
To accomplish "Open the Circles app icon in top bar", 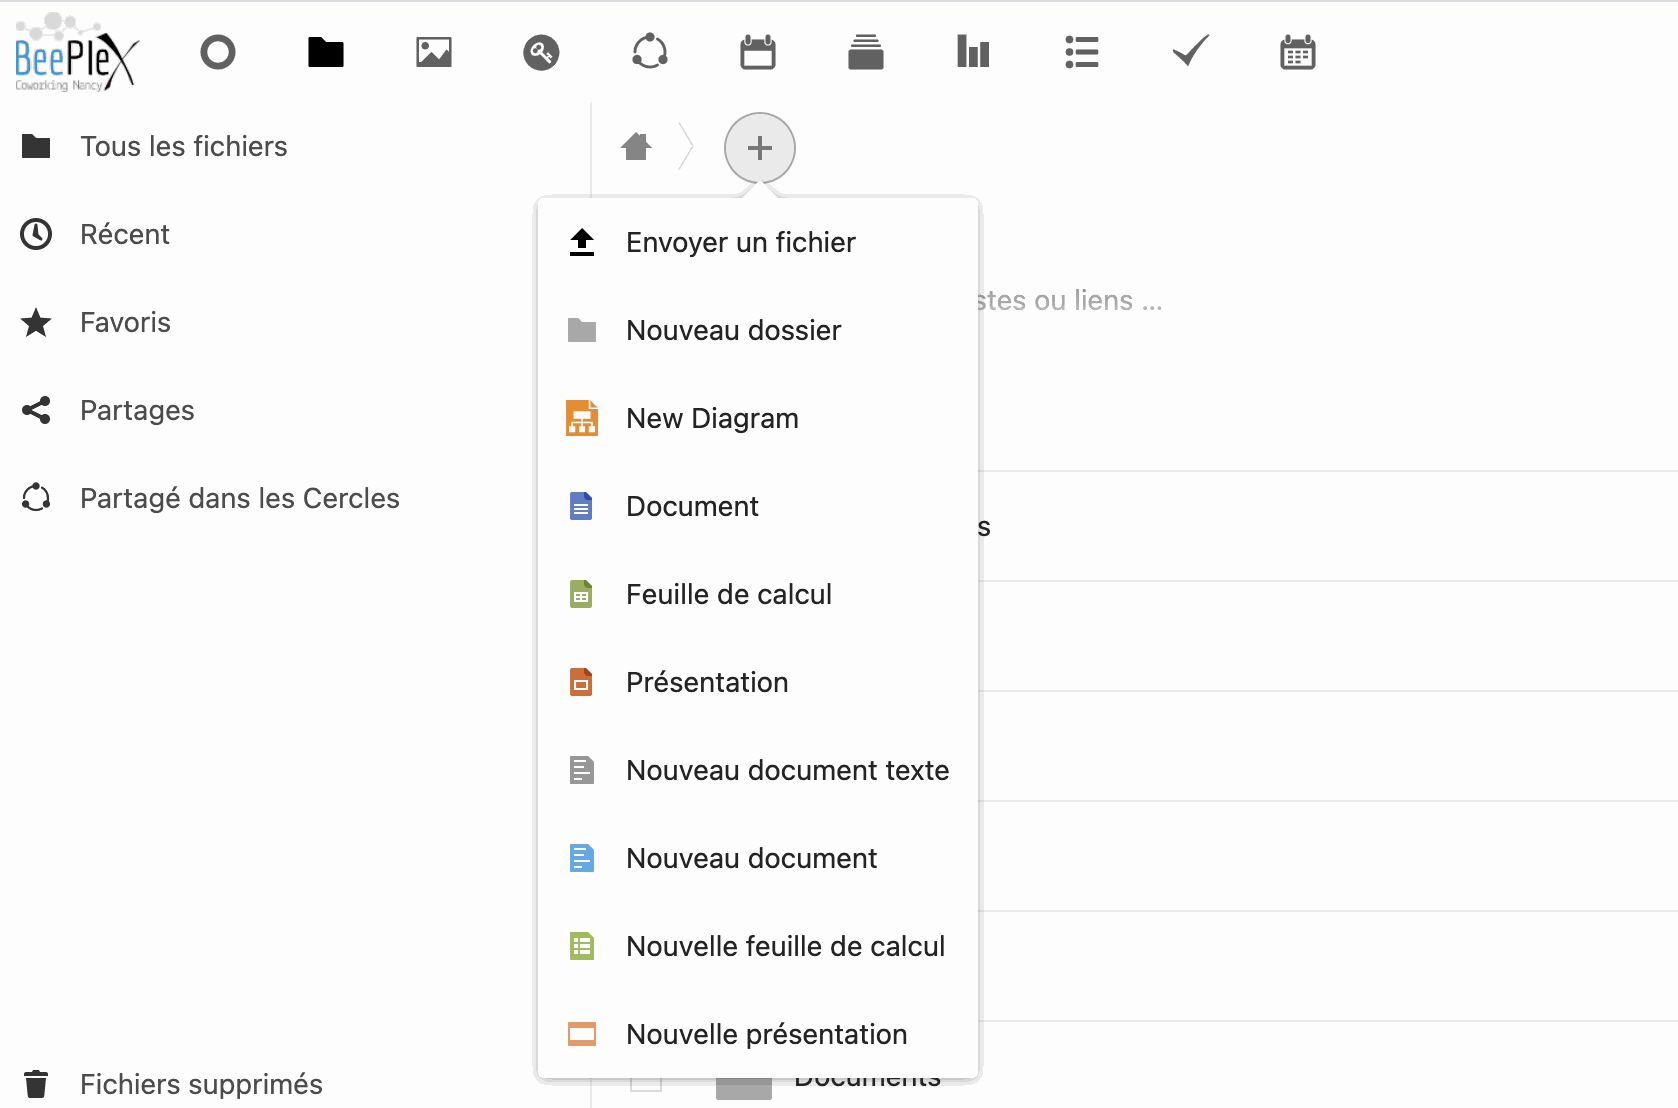I will click(x=650, y=52).
